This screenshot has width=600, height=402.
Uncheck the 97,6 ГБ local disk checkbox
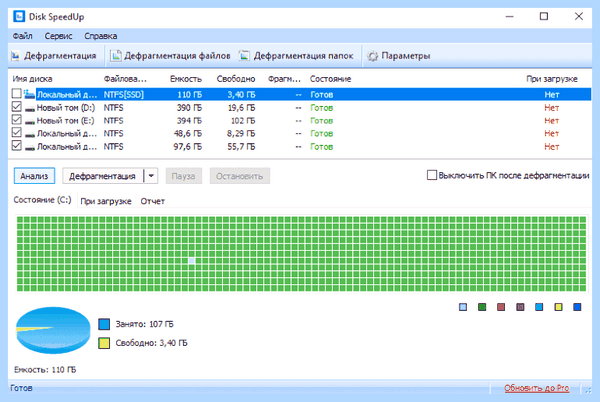(16, 145)
